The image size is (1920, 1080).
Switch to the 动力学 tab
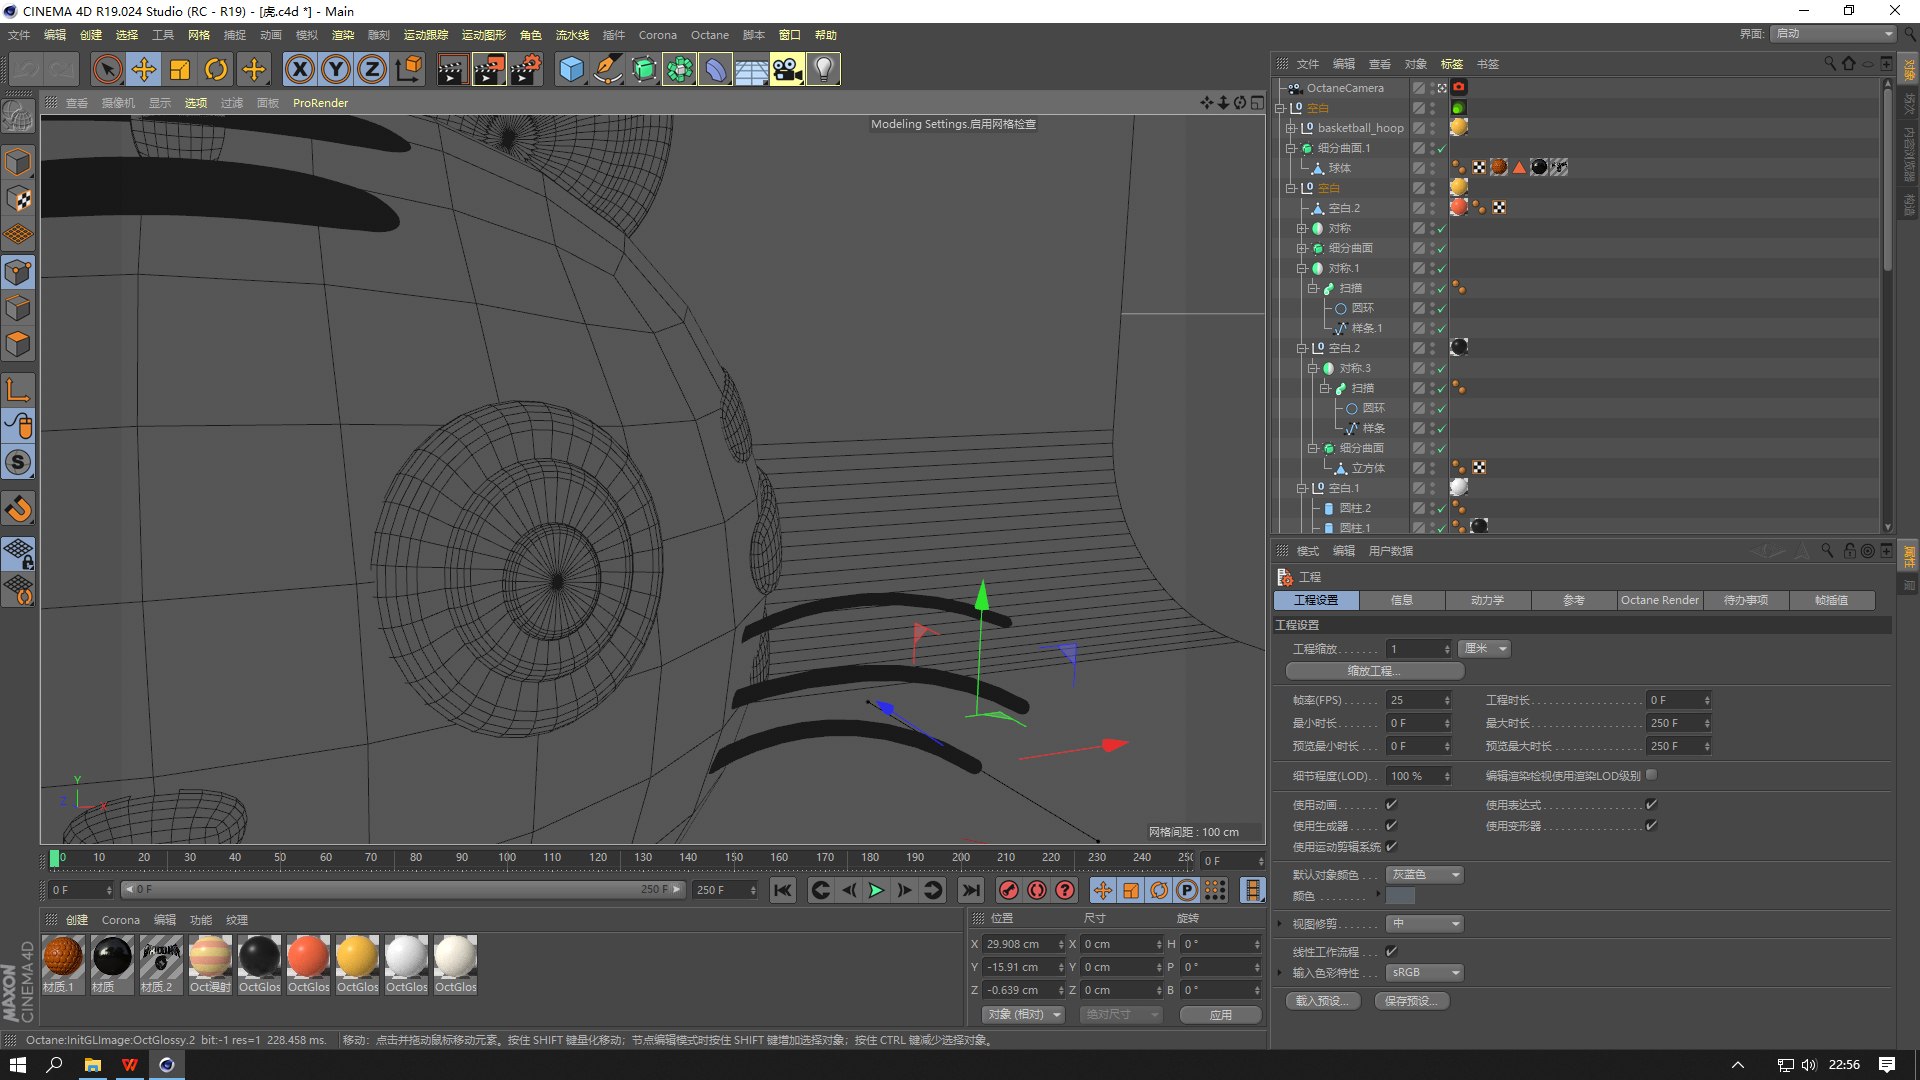coord(1487,600)
